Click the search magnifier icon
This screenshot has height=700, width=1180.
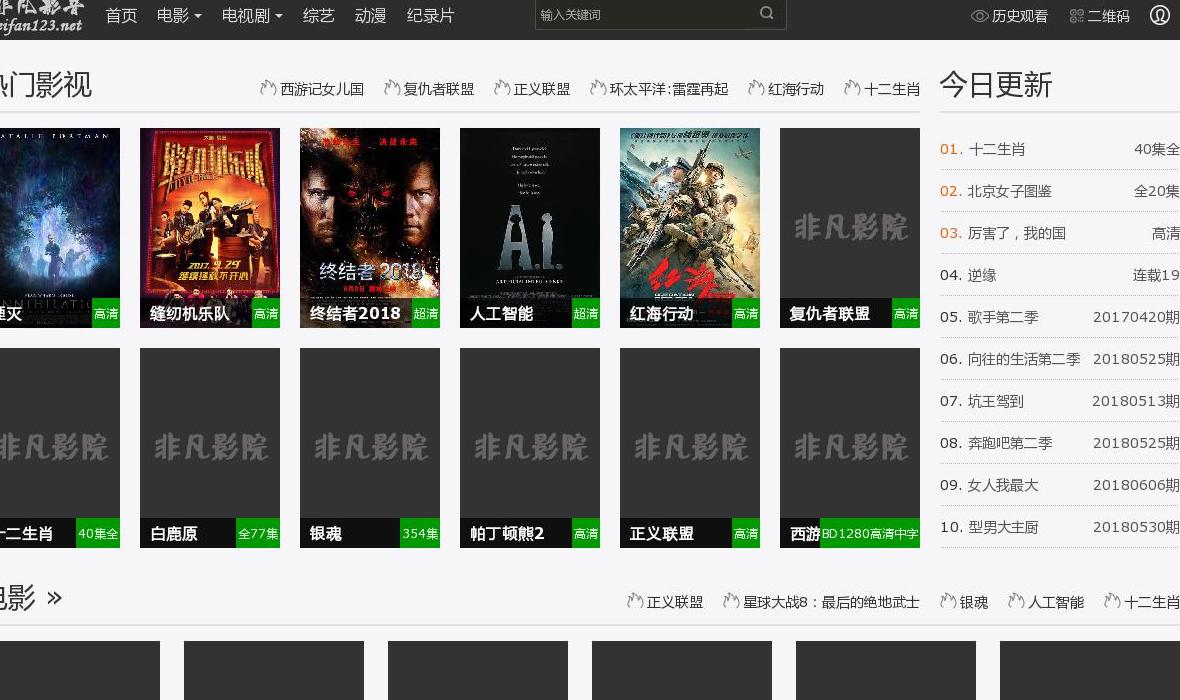(x=766, y=13)
